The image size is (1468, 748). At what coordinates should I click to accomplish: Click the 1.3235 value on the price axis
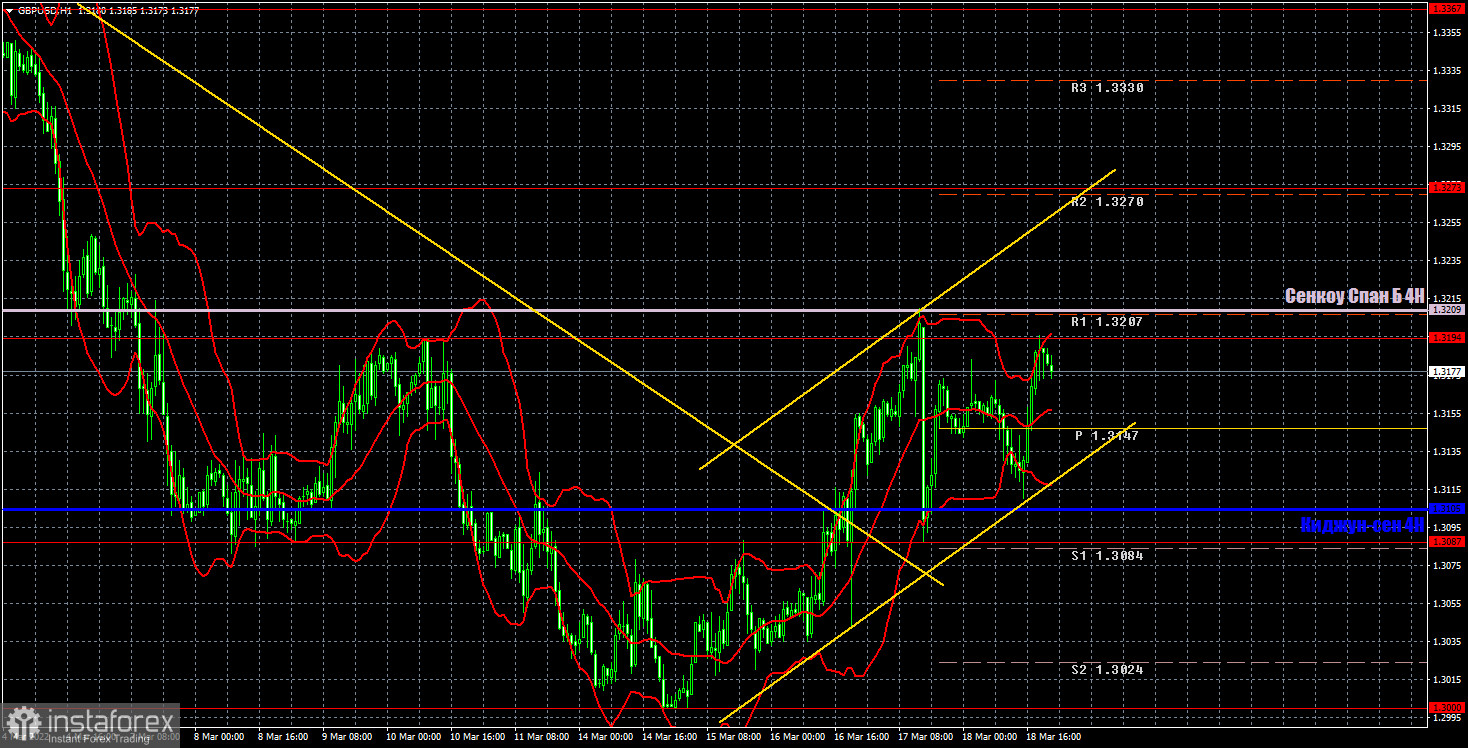point(1446,261)
